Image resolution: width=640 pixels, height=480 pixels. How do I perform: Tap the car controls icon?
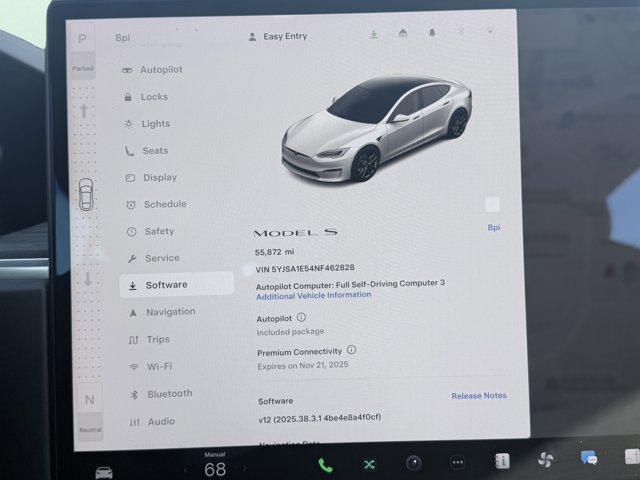[104, 471]
